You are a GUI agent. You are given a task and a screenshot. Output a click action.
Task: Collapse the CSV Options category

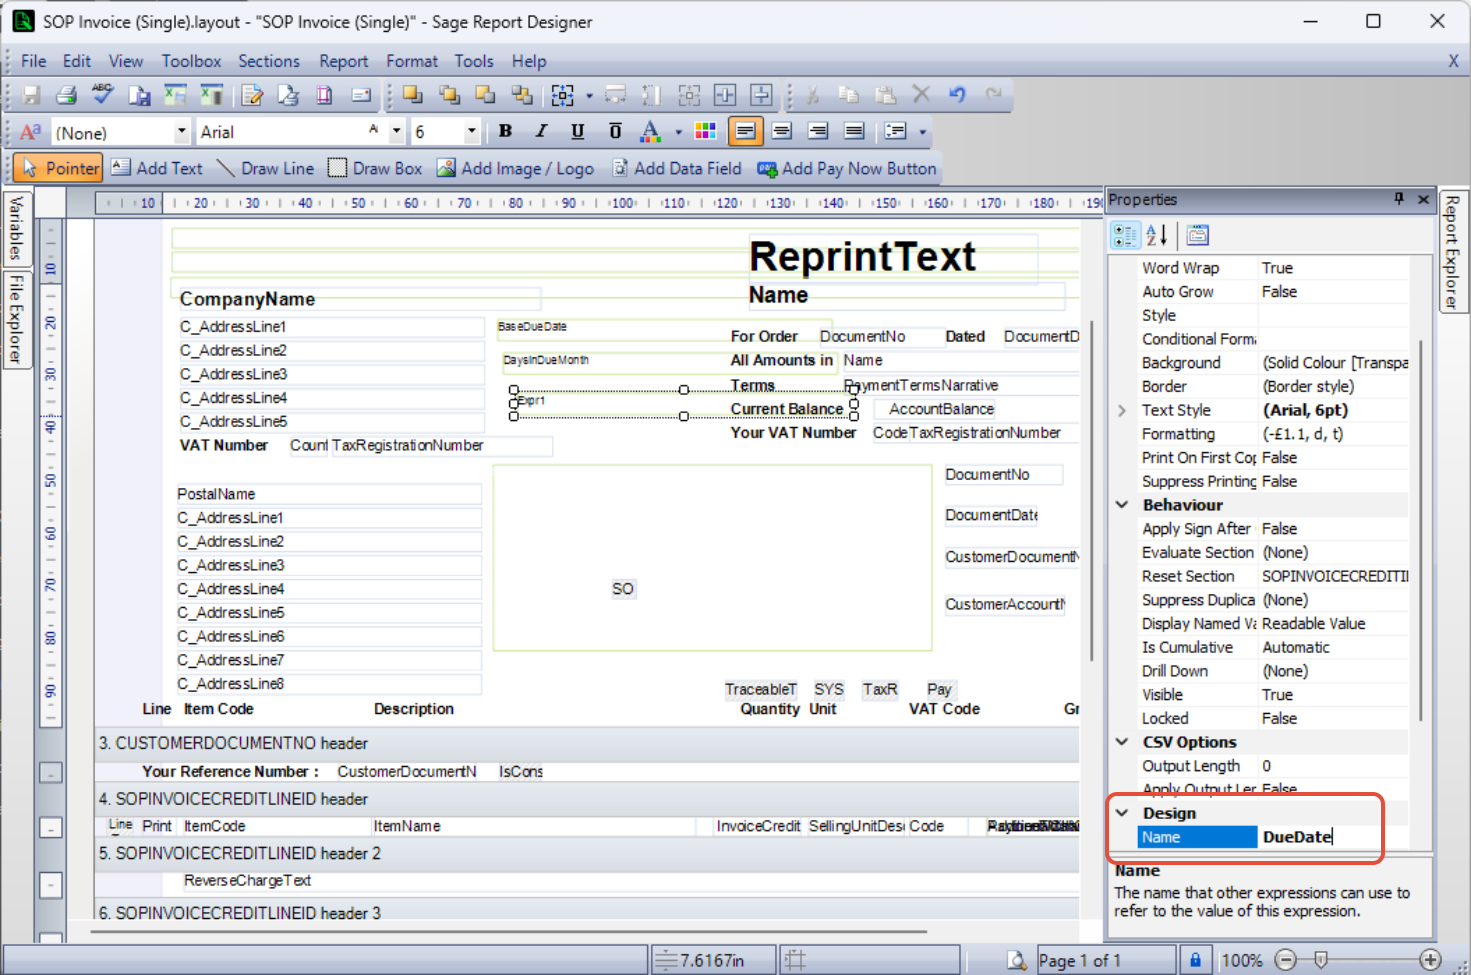[1122, 742]
